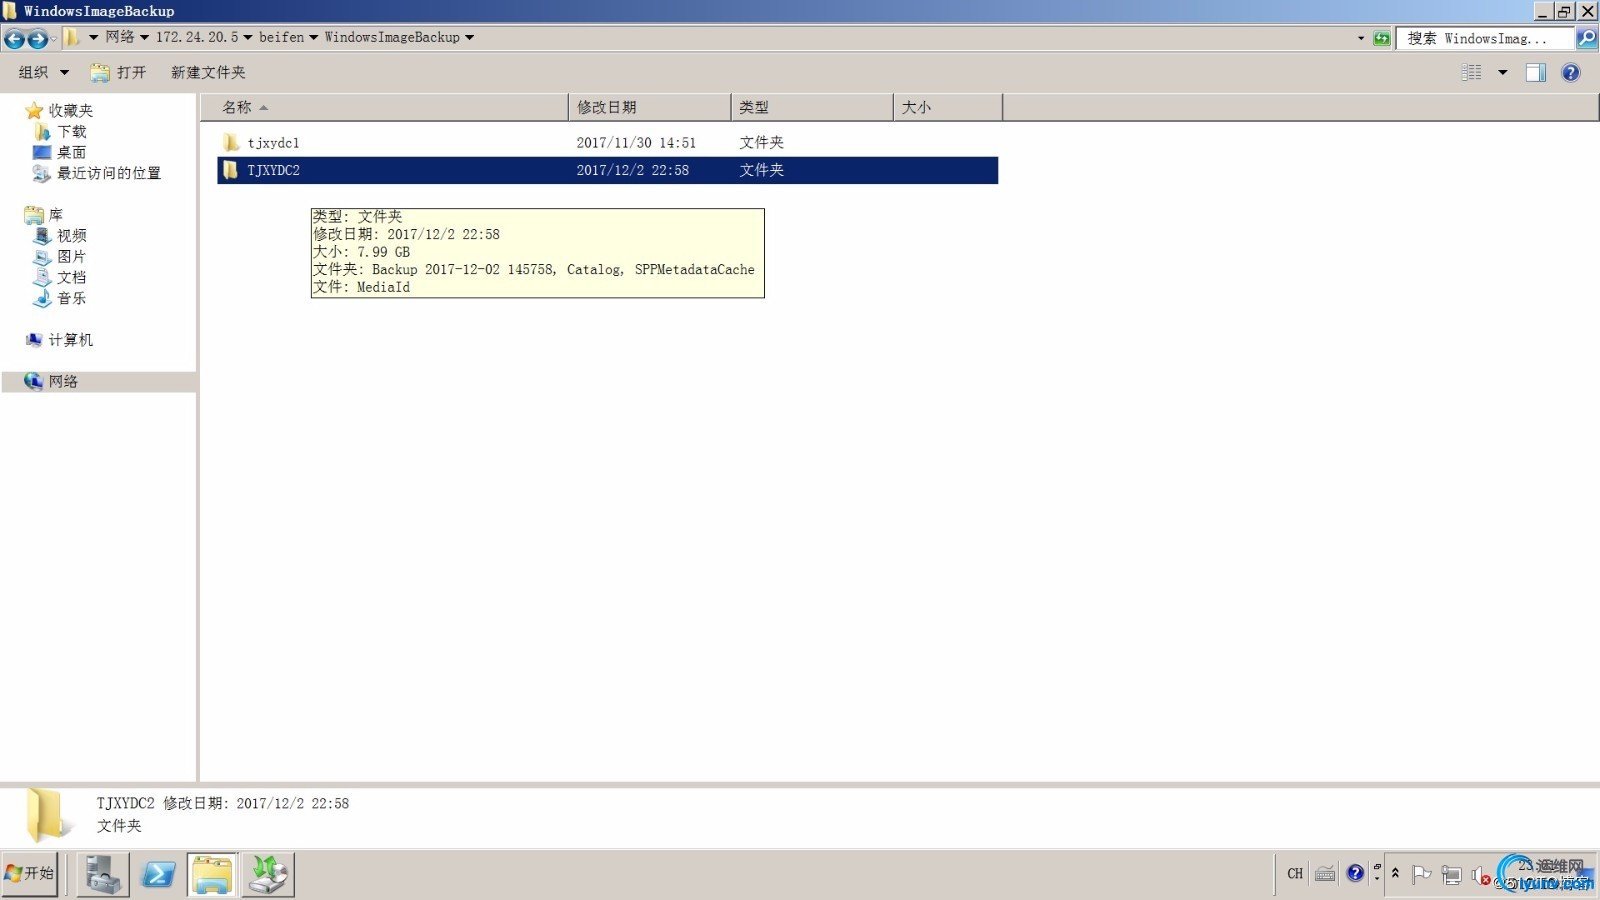Screen dimensions: 1600x900
Task: Click date 2017/11/30 14:51 cell
Action: coord(636,143)
